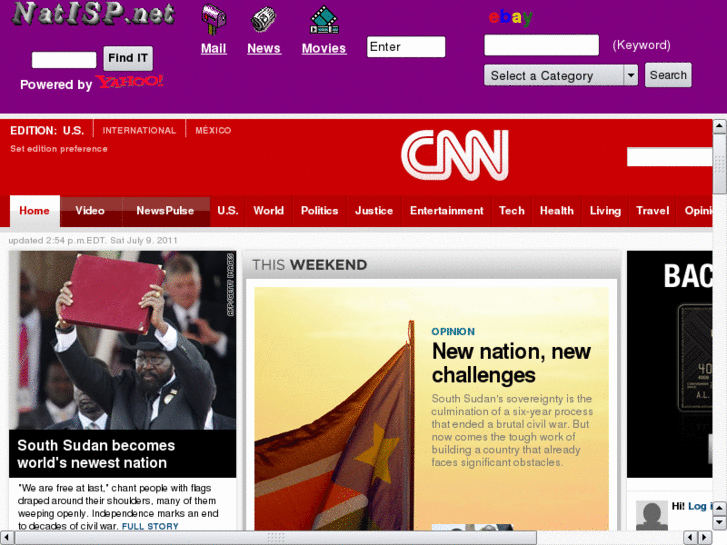Image resolution: width=727 pixels, height=545 pixels.
Task: Open the Health section
Action: tap(557, 211)
